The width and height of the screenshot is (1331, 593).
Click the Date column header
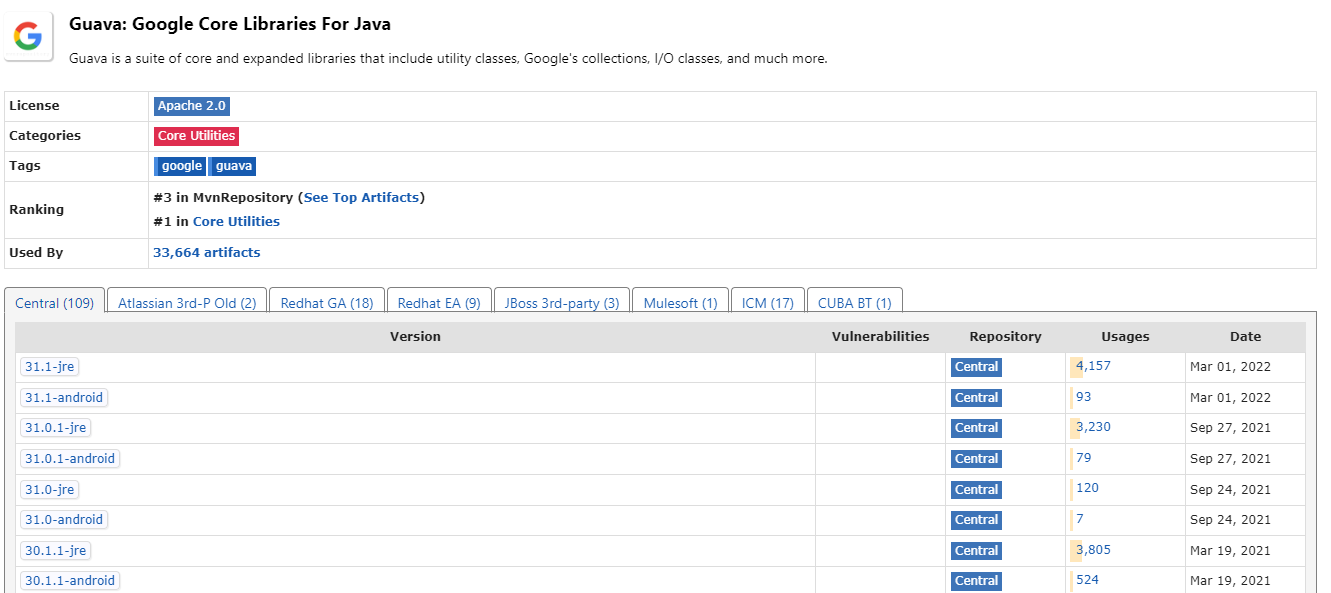[x=1245, y=337]
